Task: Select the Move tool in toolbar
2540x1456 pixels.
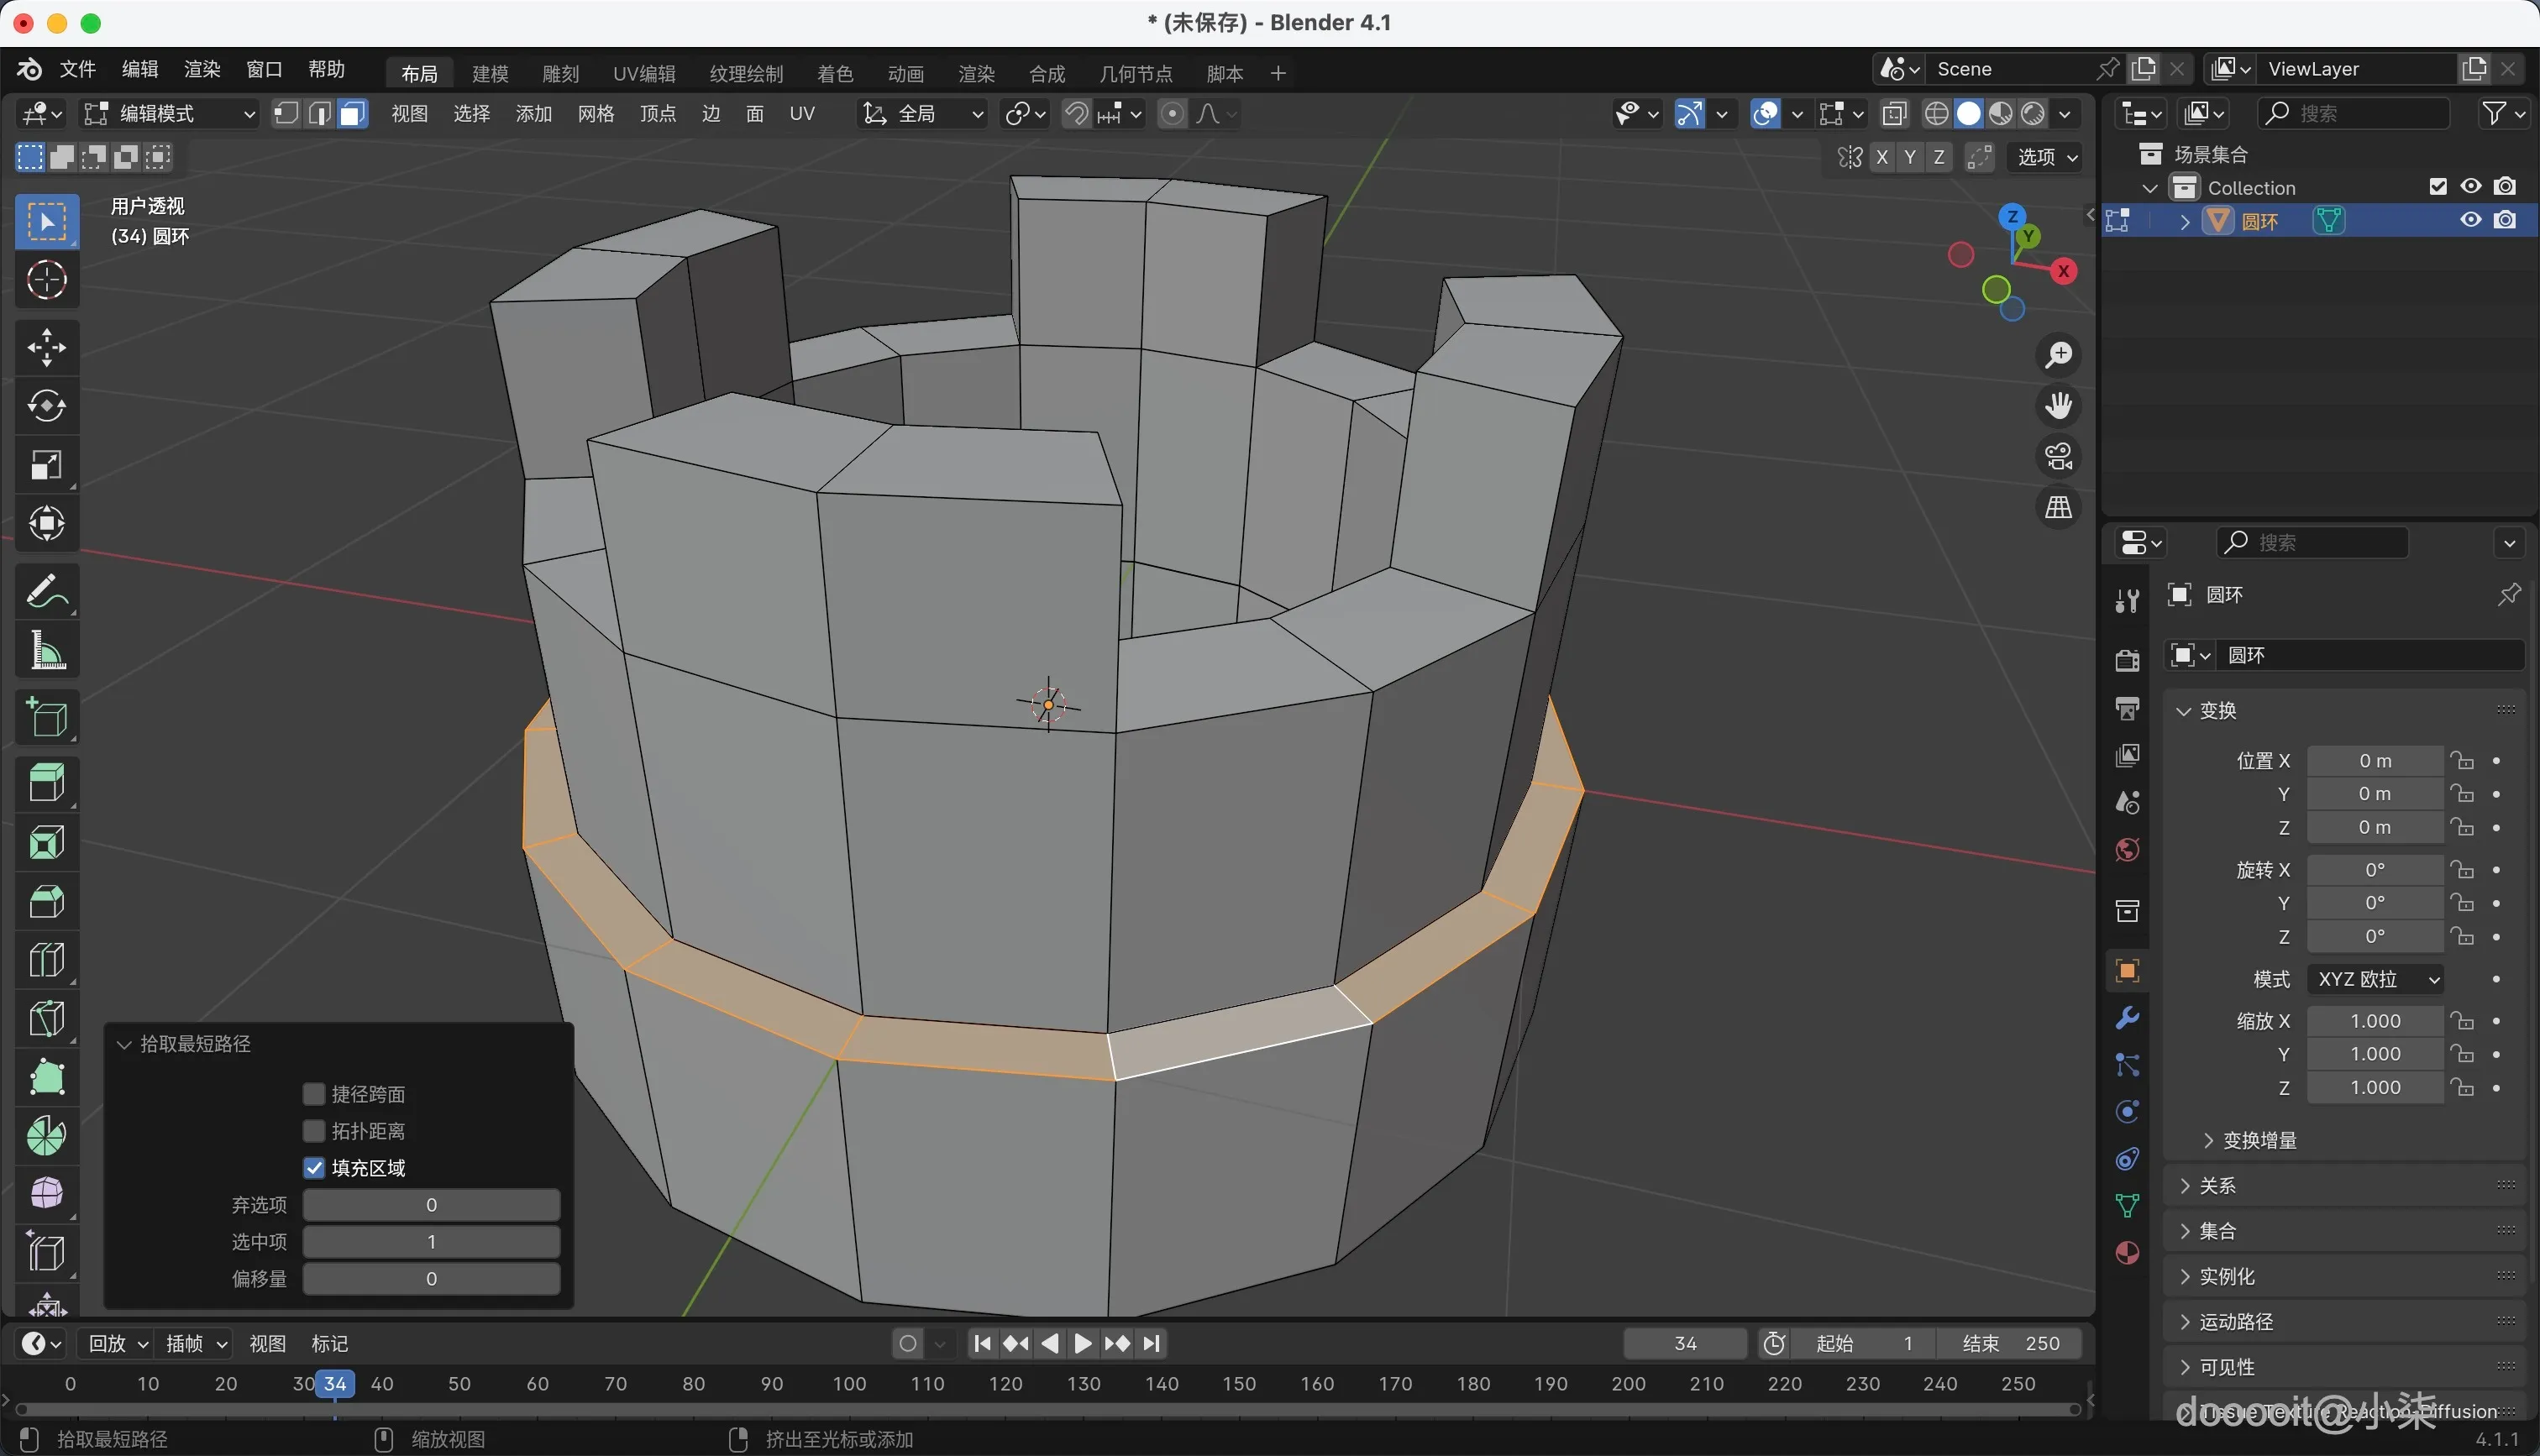Action: coord(46,347)
